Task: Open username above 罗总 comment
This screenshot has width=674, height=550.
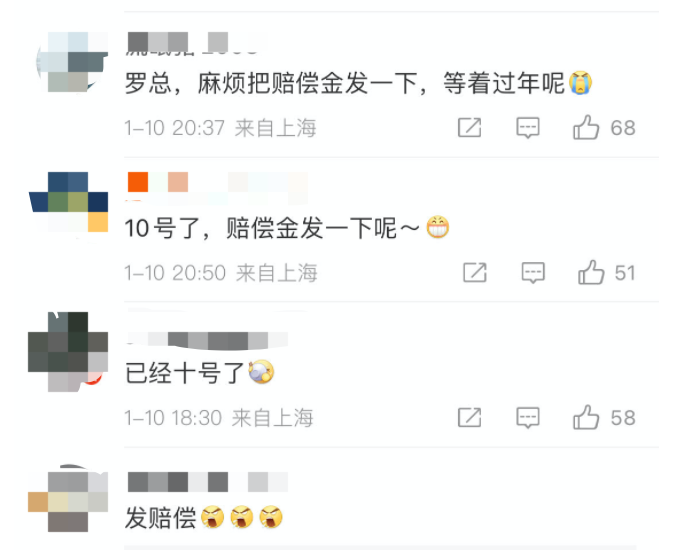Action: click(x=191, y=43)
